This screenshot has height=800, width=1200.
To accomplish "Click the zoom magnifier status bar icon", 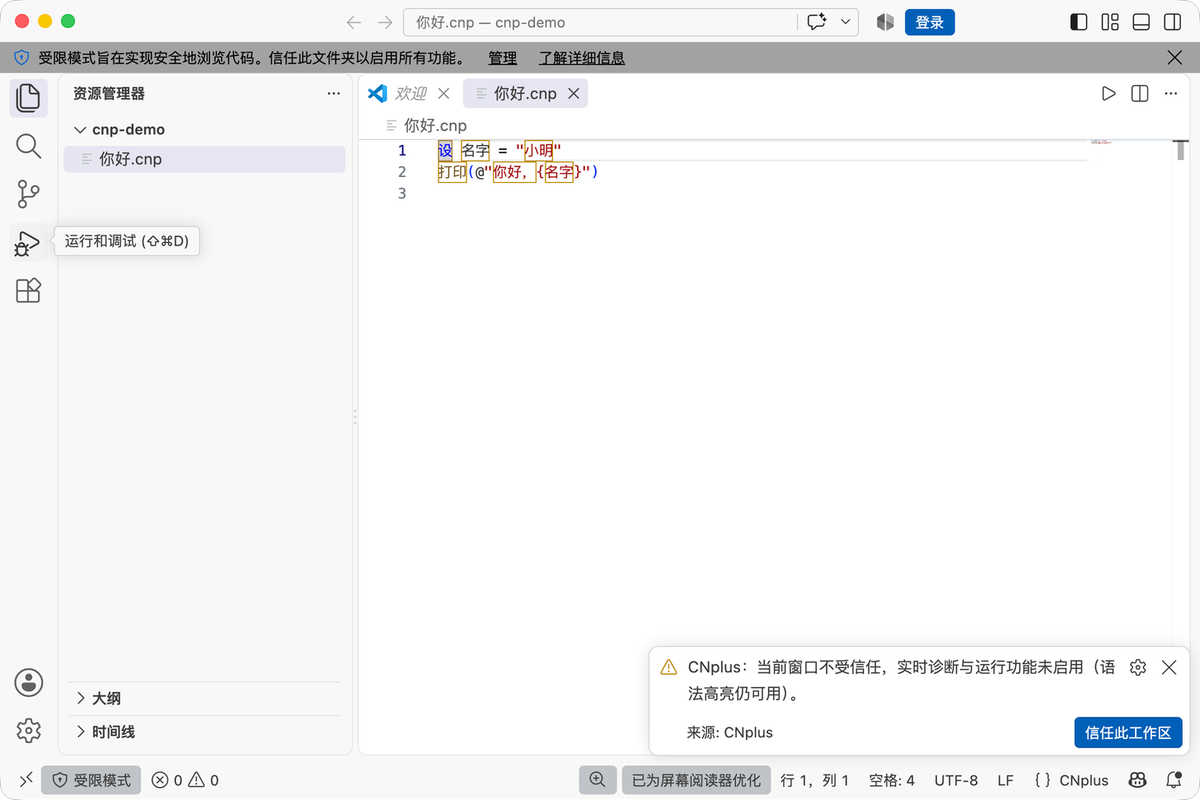I will coord(597,780).
